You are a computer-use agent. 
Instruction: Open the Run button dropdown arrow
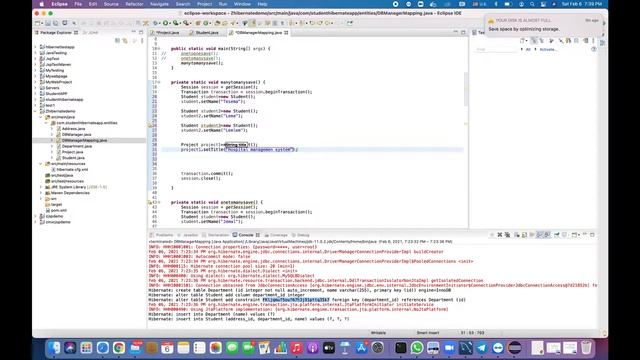coord(170,24)
